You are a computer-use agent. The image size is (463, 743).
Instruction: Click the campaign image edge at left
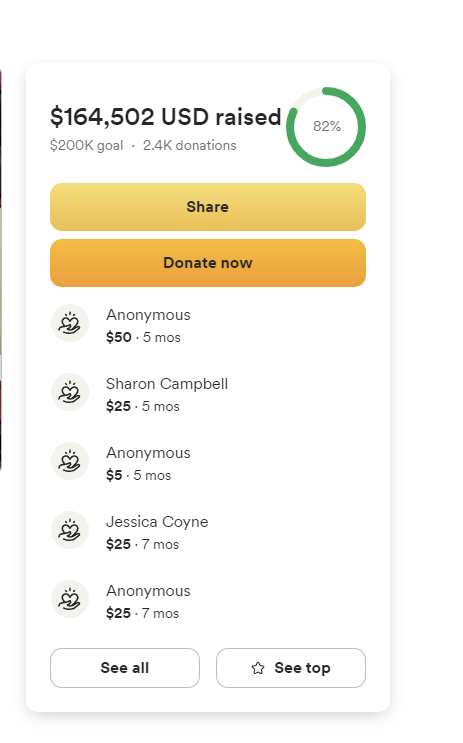coord(1,270)
